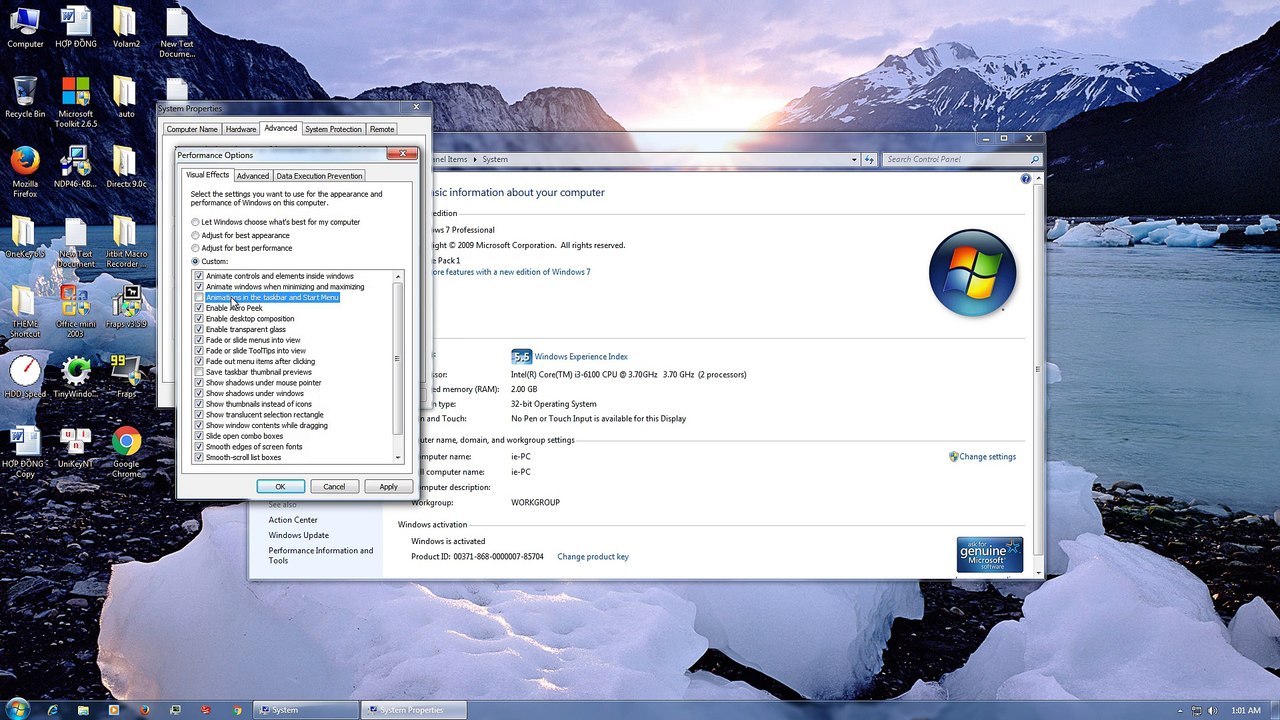Open Performance Information and Tools link
Viewport: 1280px width, 720px height.
point(320,555)
